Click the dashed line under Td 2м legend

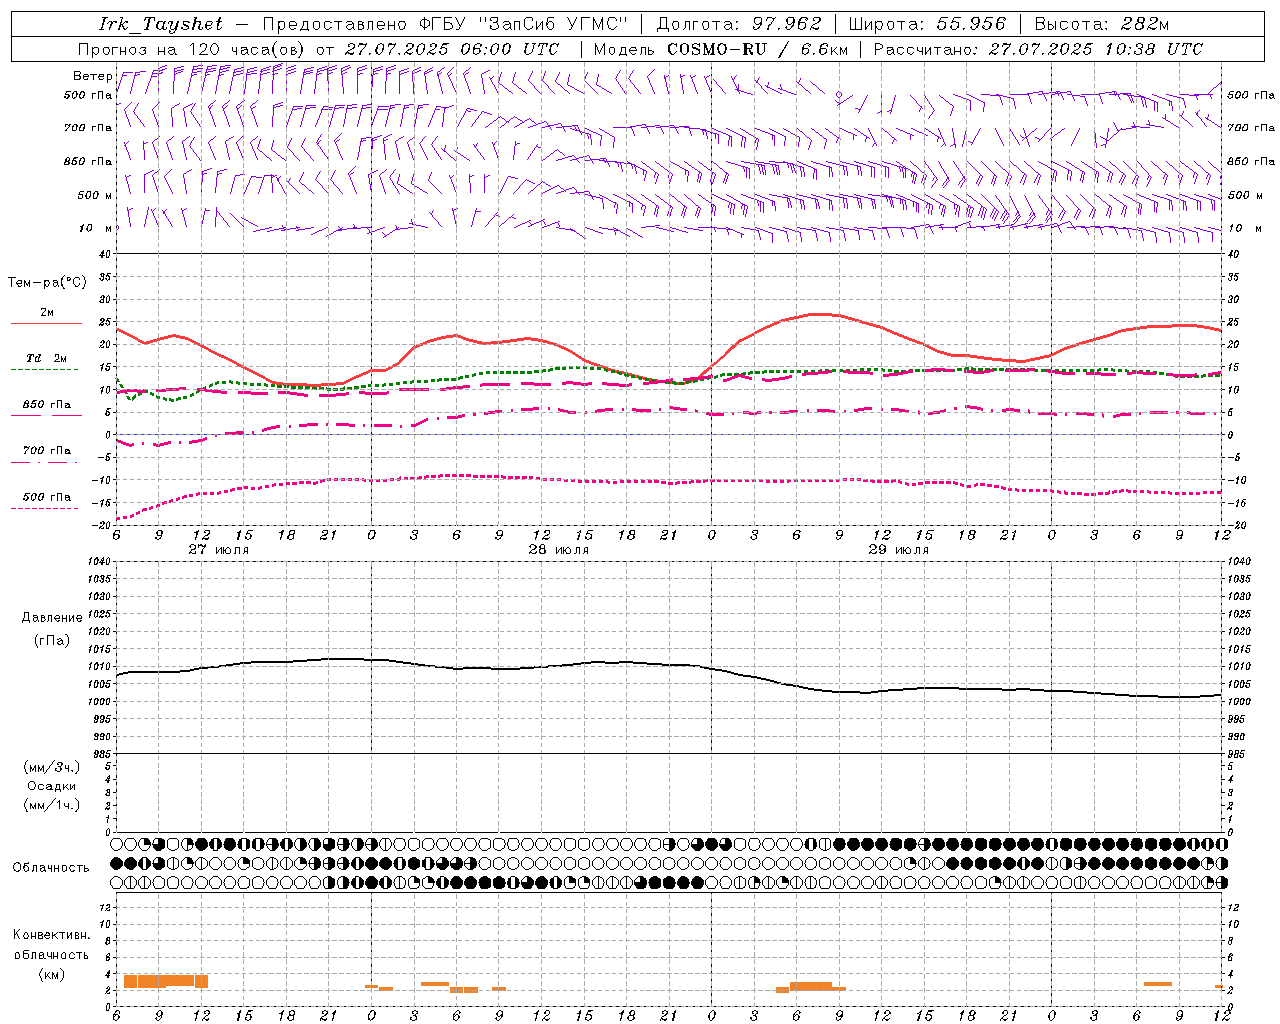point(45,370)
